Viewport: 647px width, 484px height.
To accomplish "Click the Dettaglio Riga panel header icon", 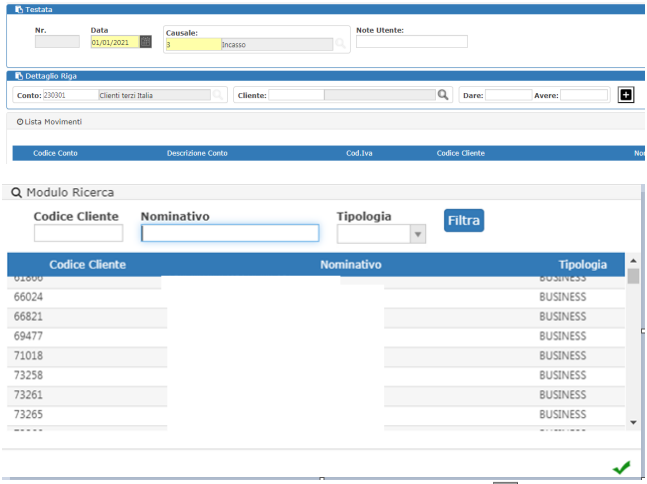I will tap(19, 76).
